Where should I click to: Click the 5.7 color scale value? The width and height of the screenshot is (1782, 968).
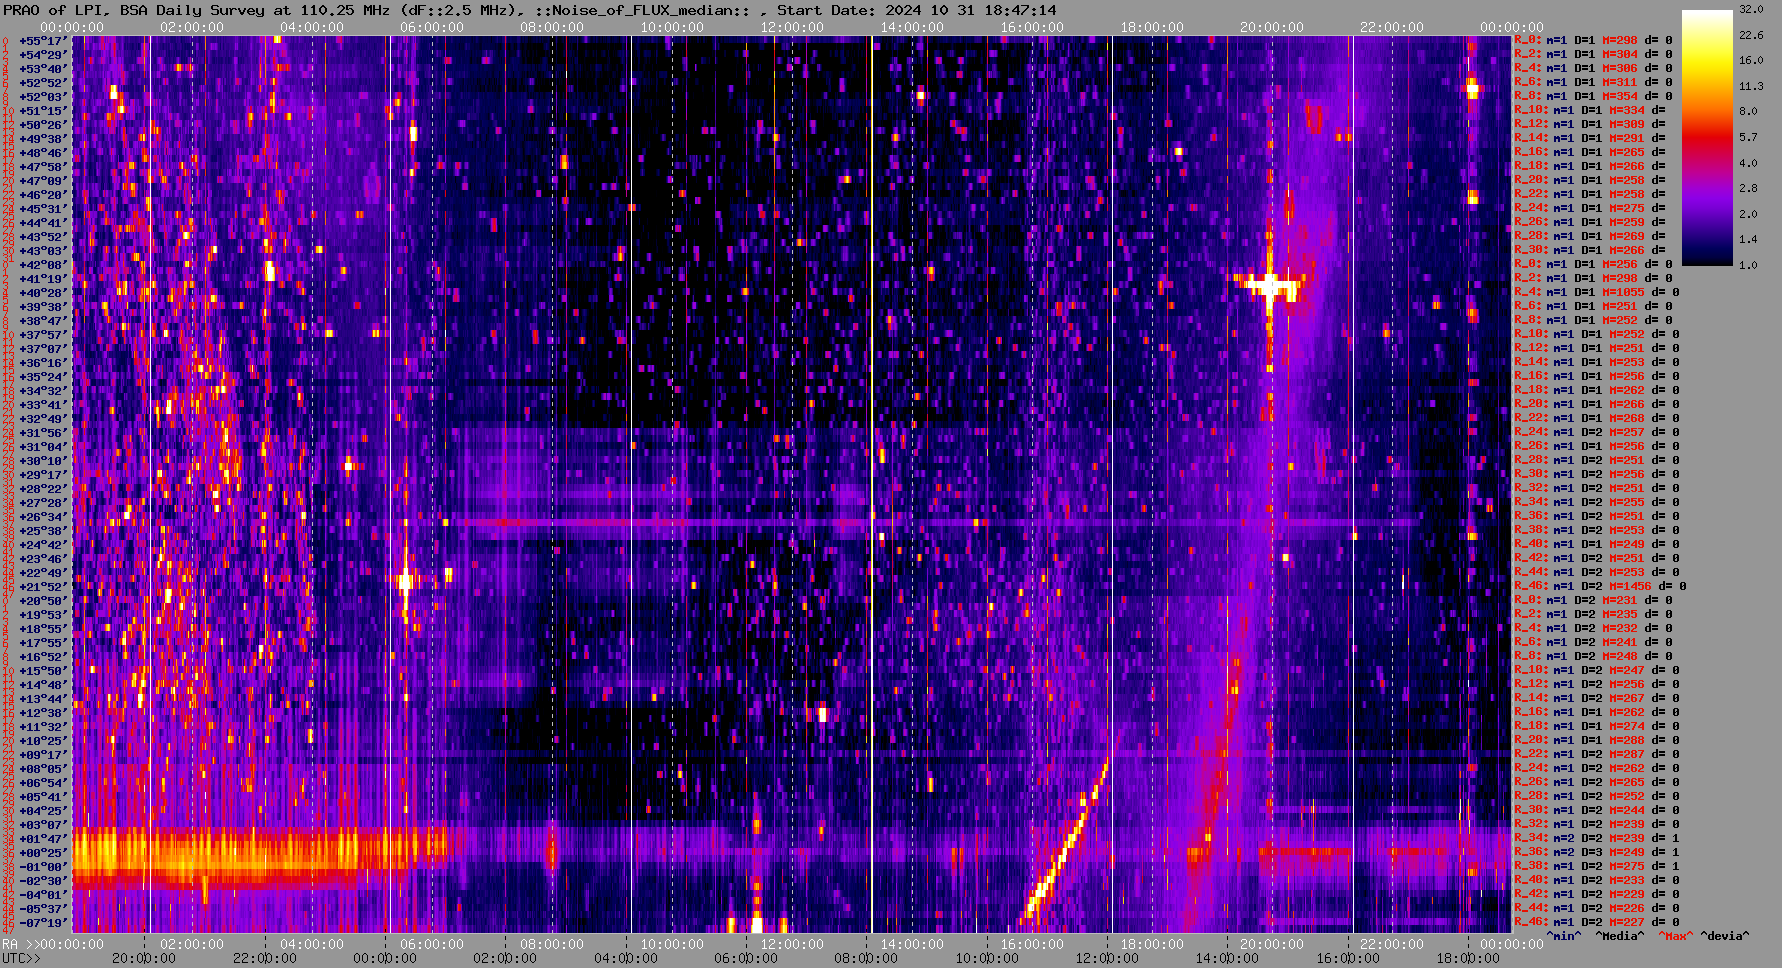tap(1750, 137)
